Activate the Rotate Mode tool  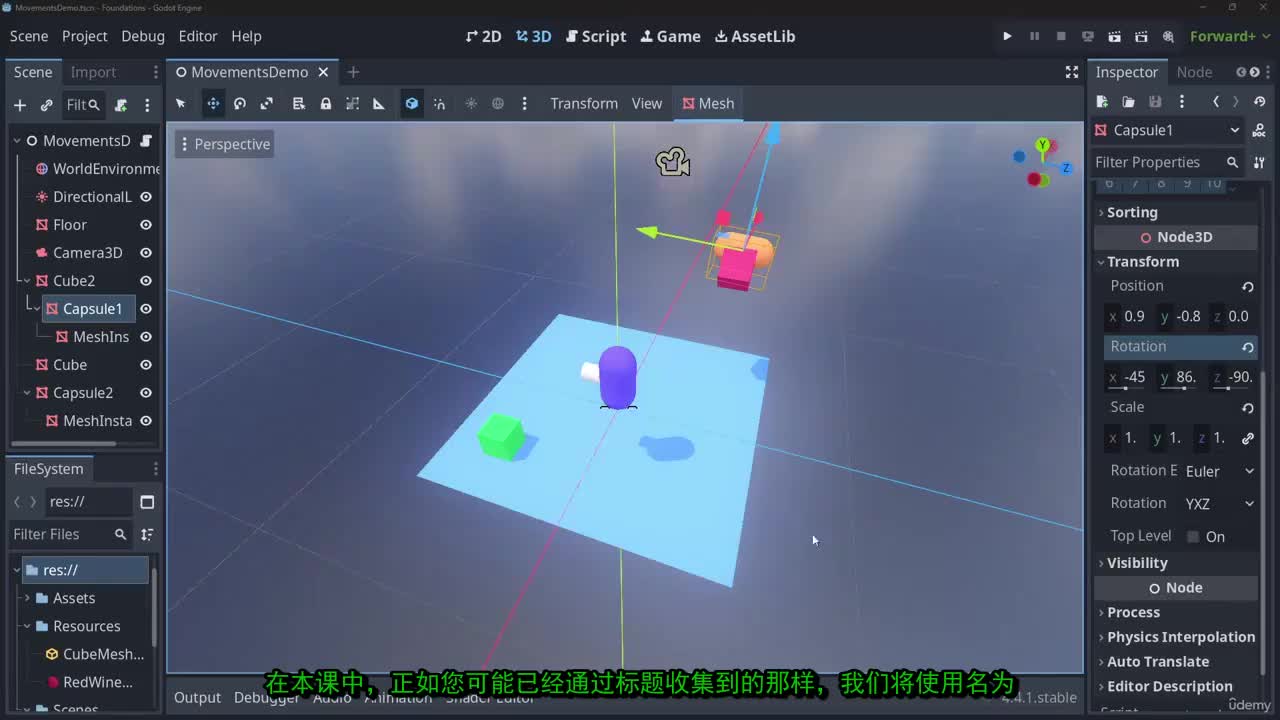240,103
